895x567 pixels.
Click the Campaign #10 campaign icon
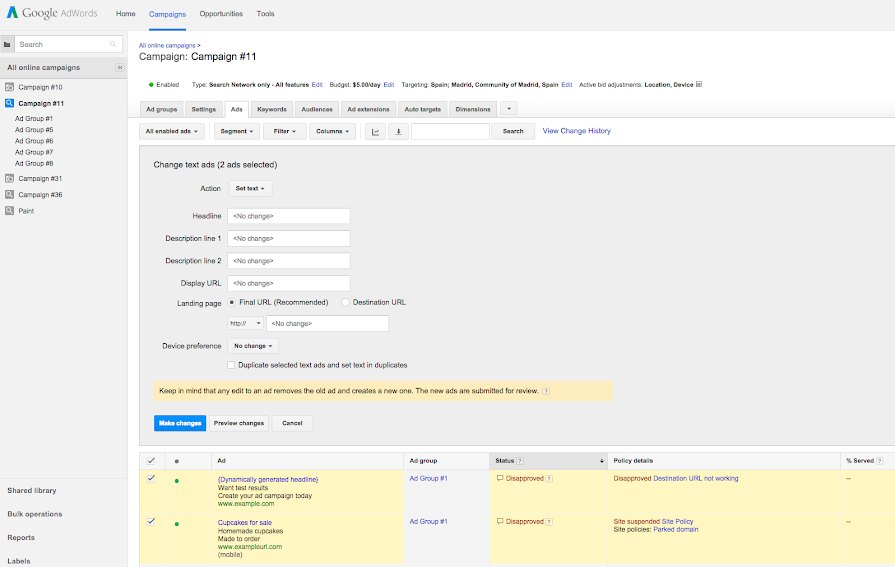pos(9,87)
